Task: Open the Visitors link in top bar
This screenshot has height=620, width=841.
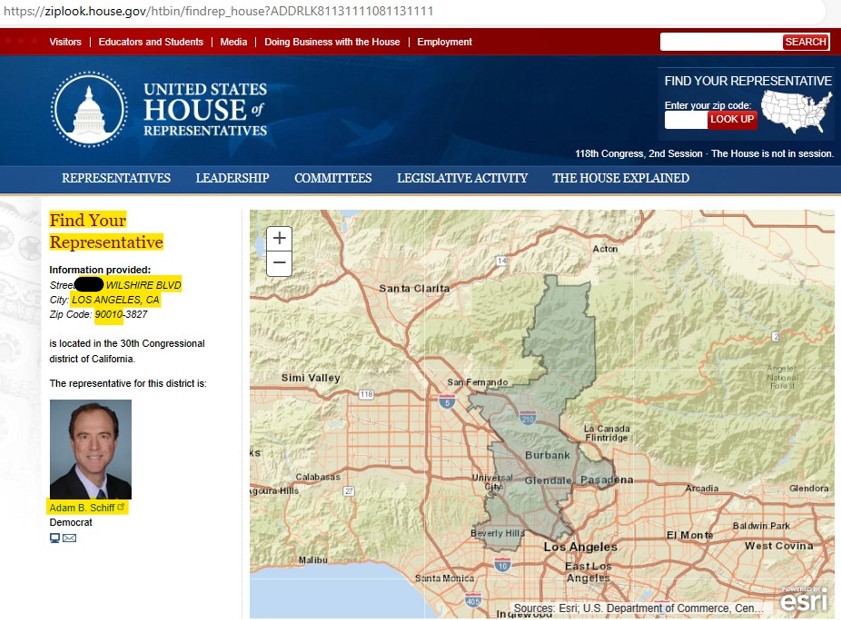Action: [65, 42]
